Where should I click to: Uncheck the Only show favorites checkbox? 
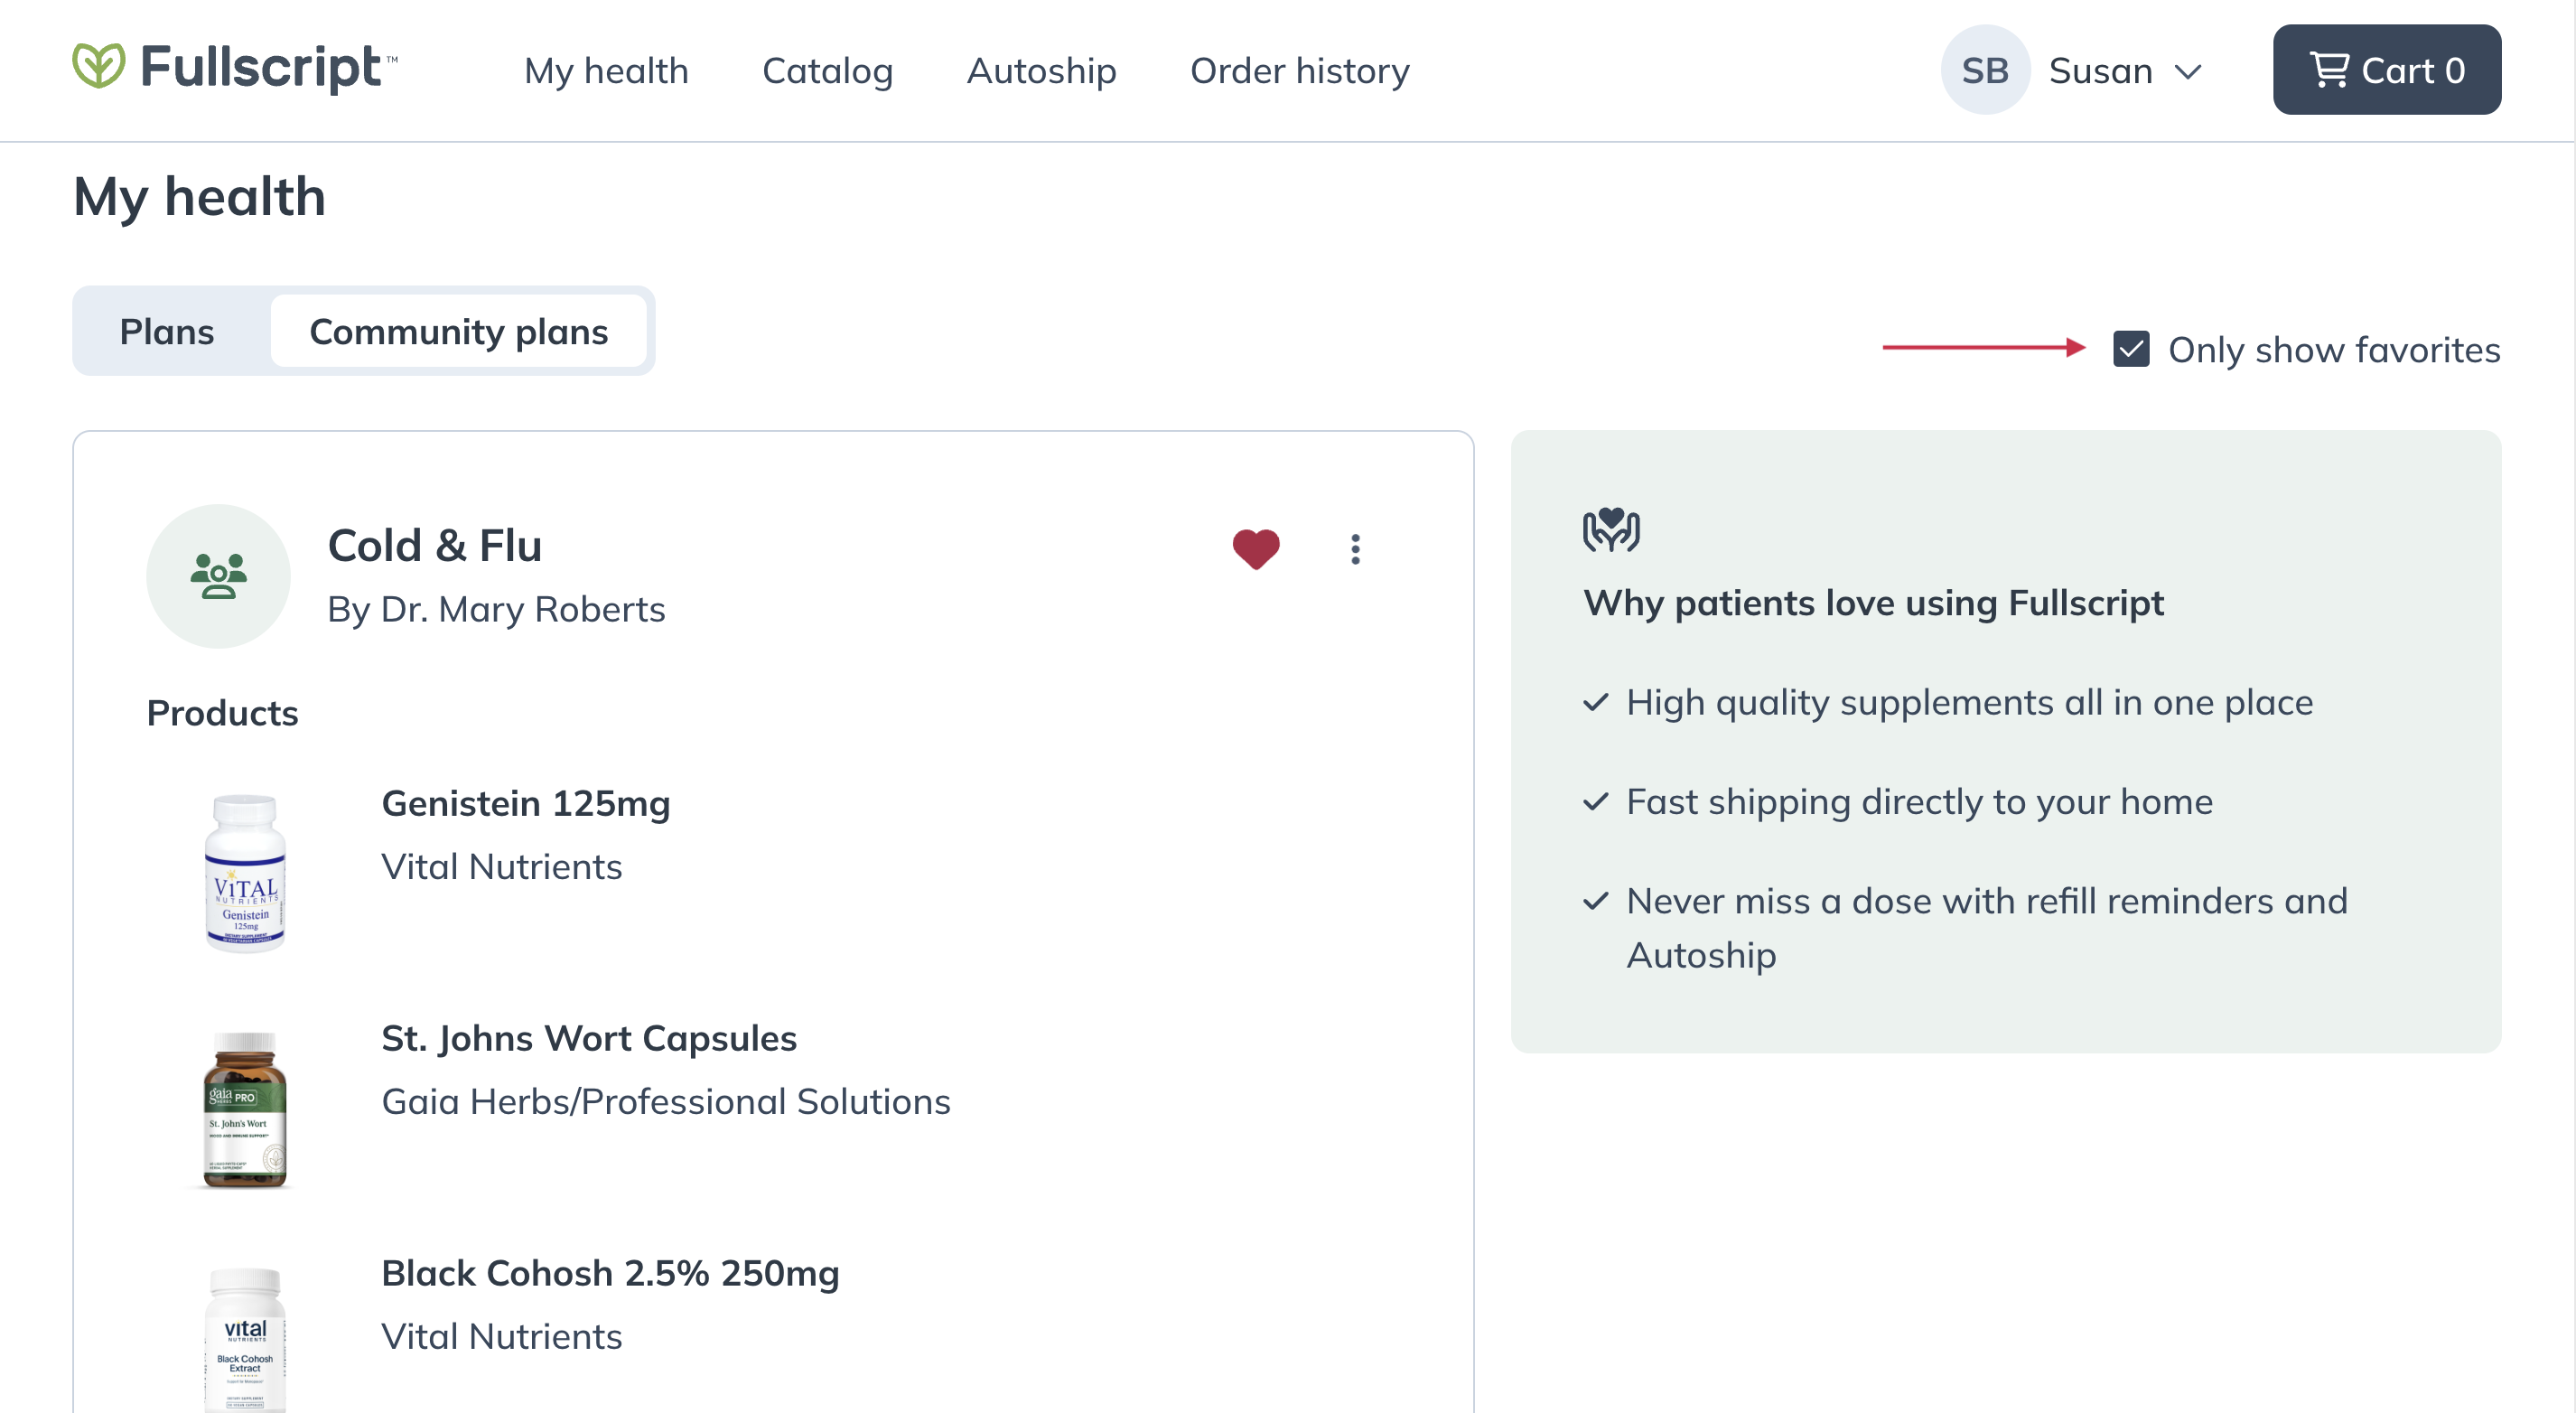pos(2131,349)
